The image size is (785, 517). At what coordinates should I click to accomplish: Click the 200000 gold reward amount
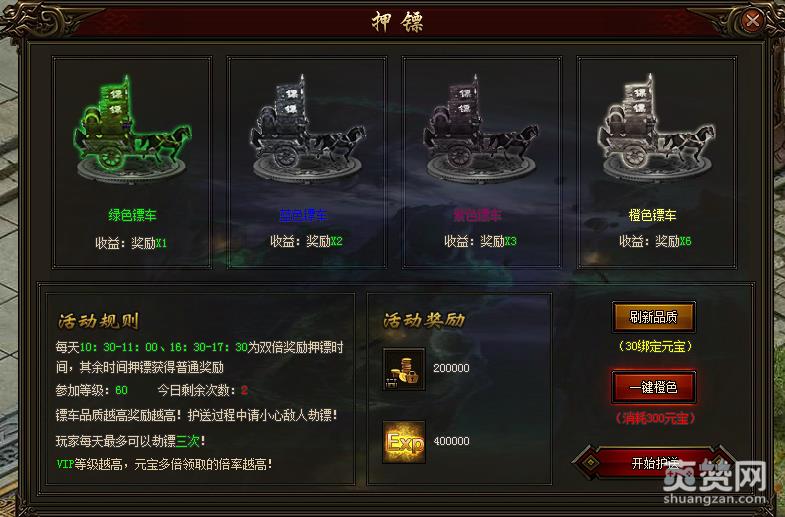pos(451,368)
